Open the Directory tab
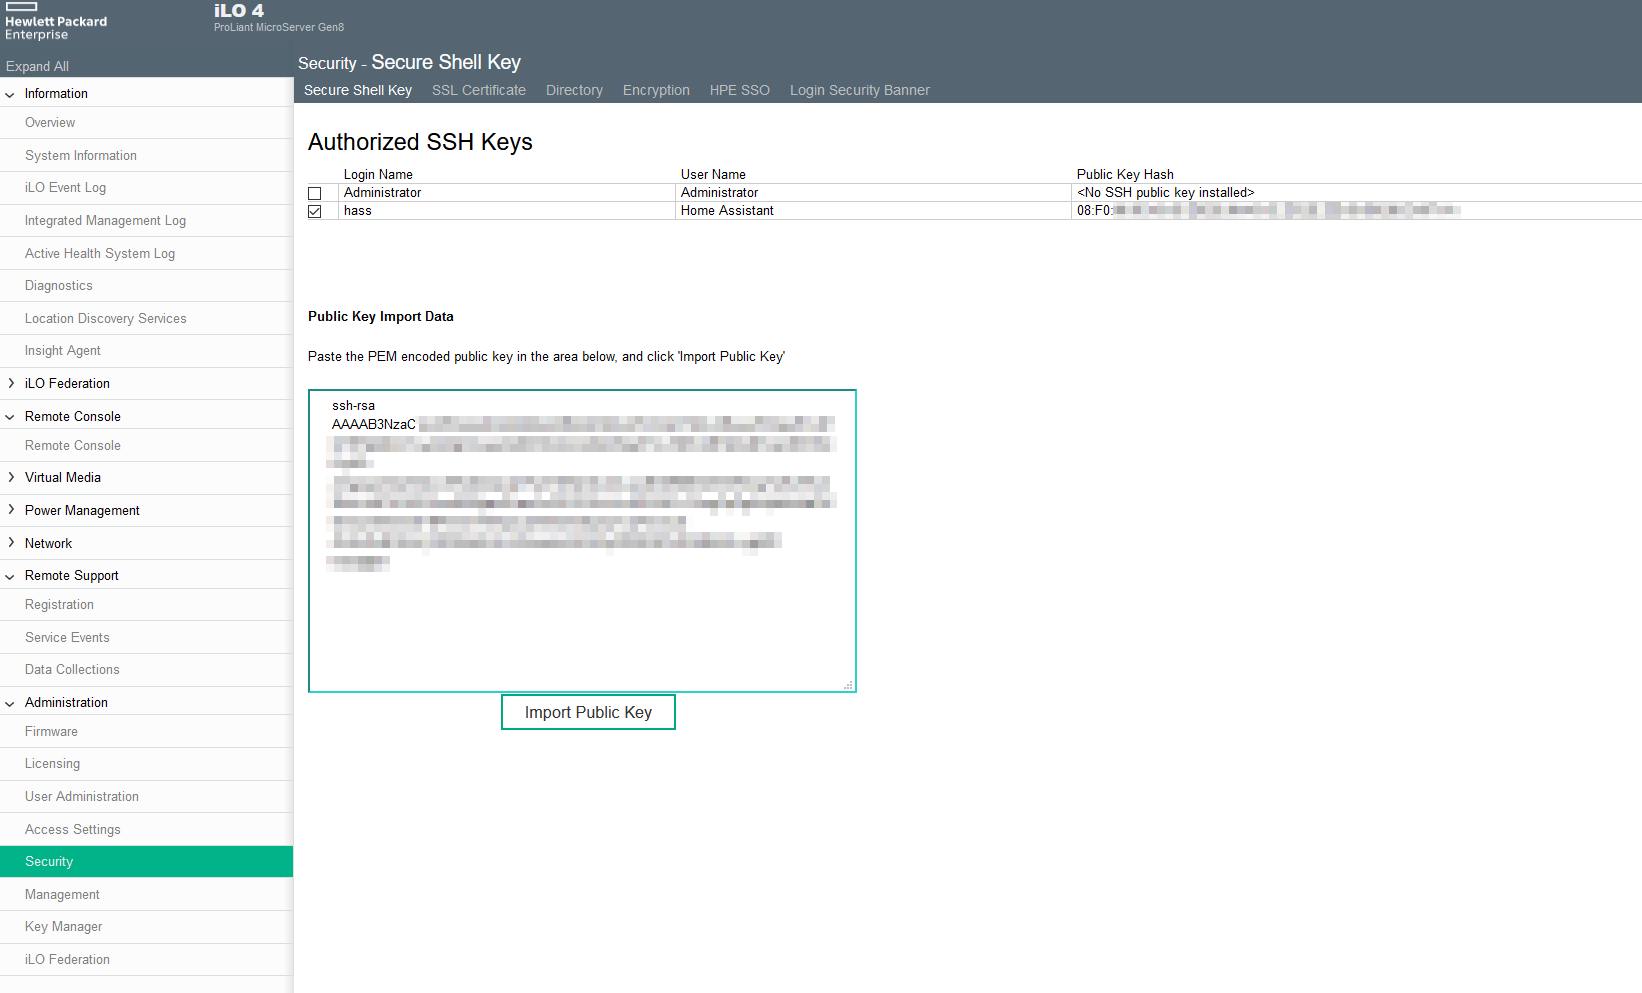 click(574, 90)
